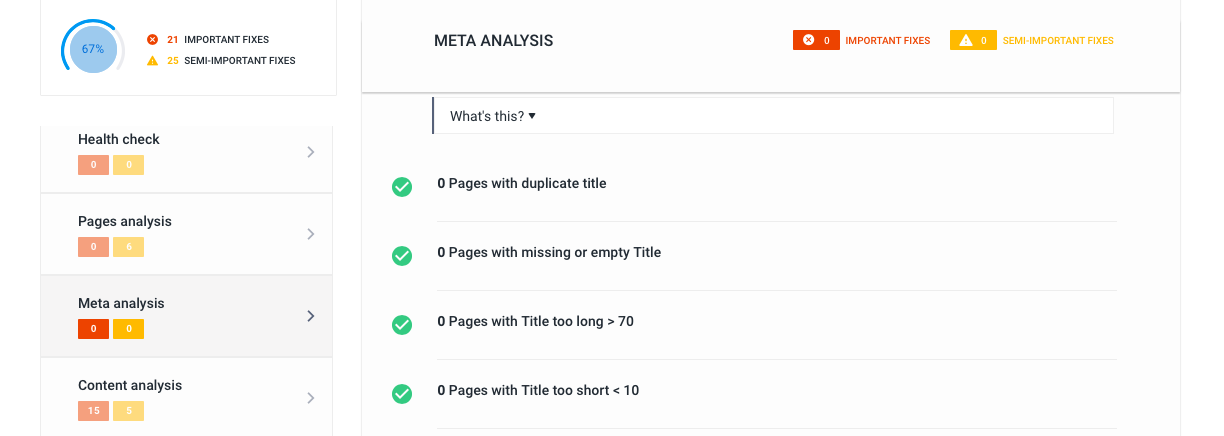The width and height of the screenshot is (1224, 436).
Task: Open the Health check sidebar tab
Action: (x=186, y=152)
